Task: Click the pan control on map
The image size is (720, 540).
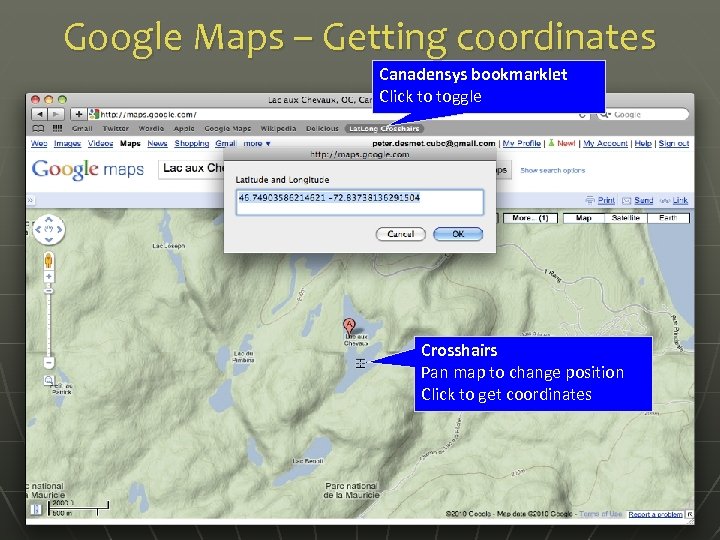Action: pyautogui.click(x=49, y=229)
